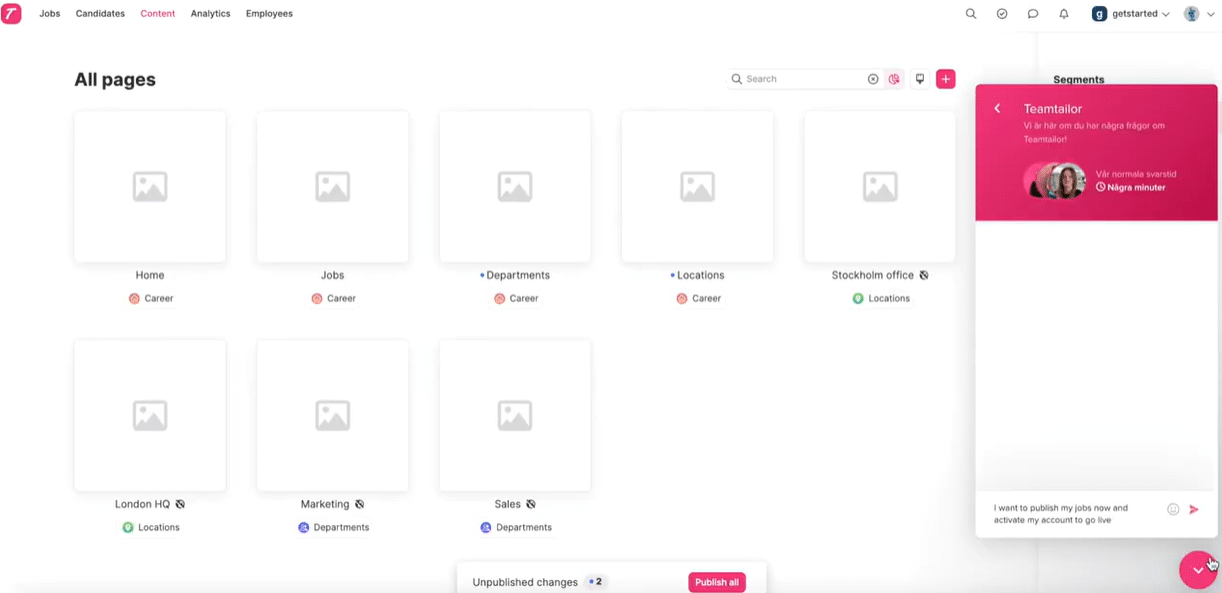Open the Content menu
This screenshot has width=1222, height=593.
coord(158,14)
